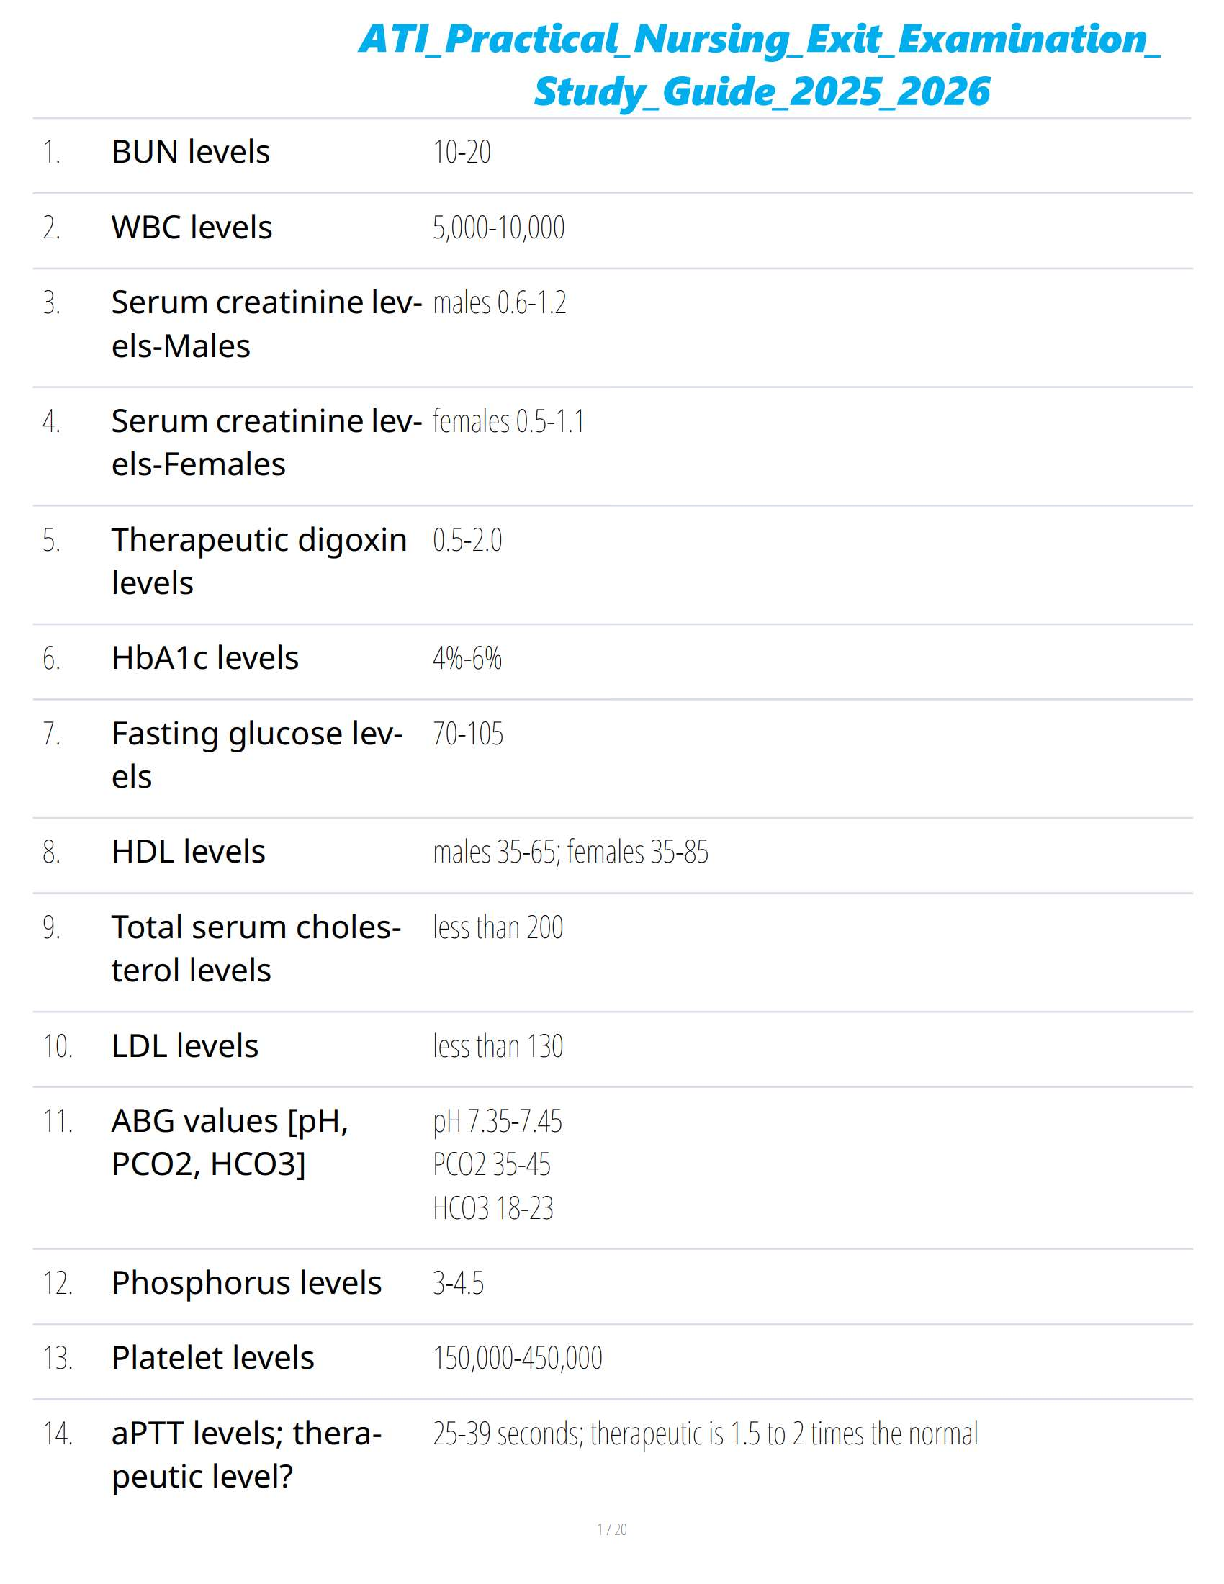This screenshot has width=1224, height=1584.
Task: Select the "HCO3 18-23" line
Action: [x=493, y=1209]
